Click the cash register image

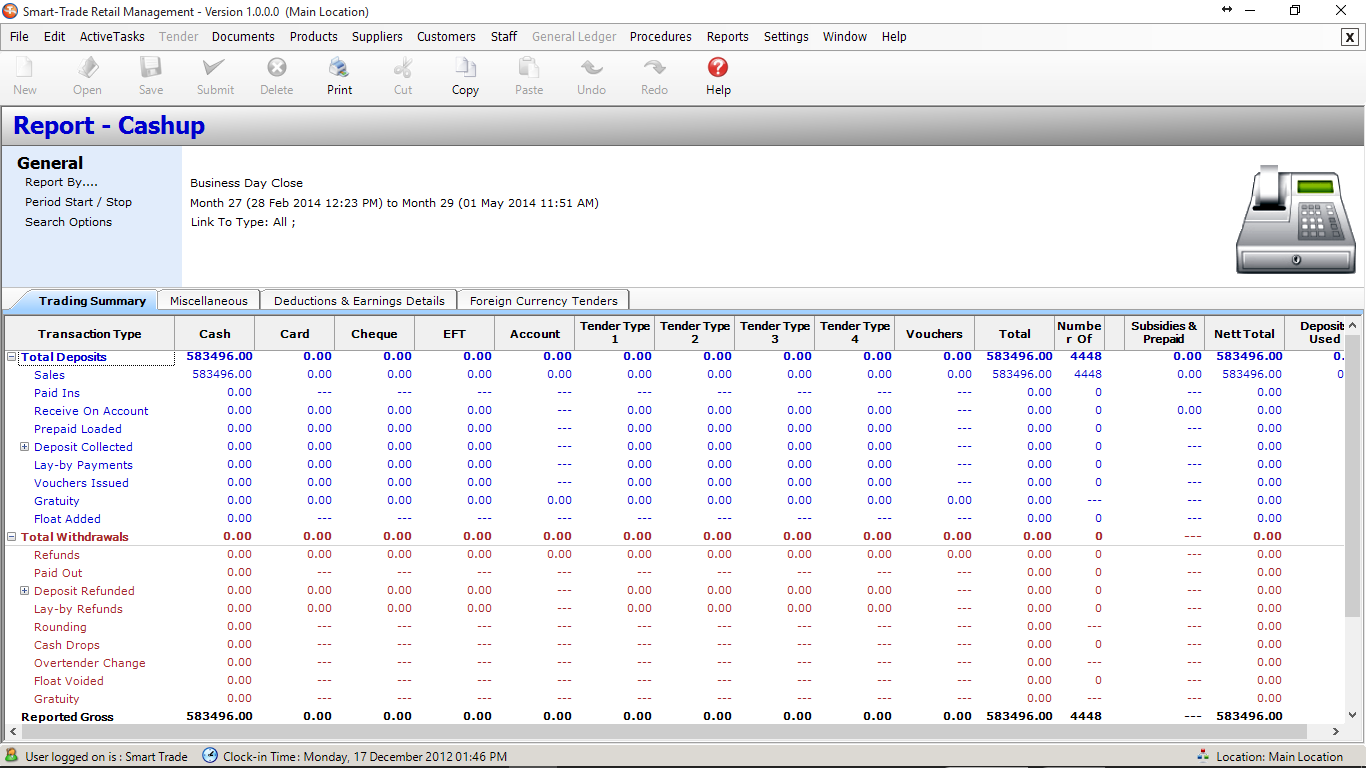[1296, 221]
